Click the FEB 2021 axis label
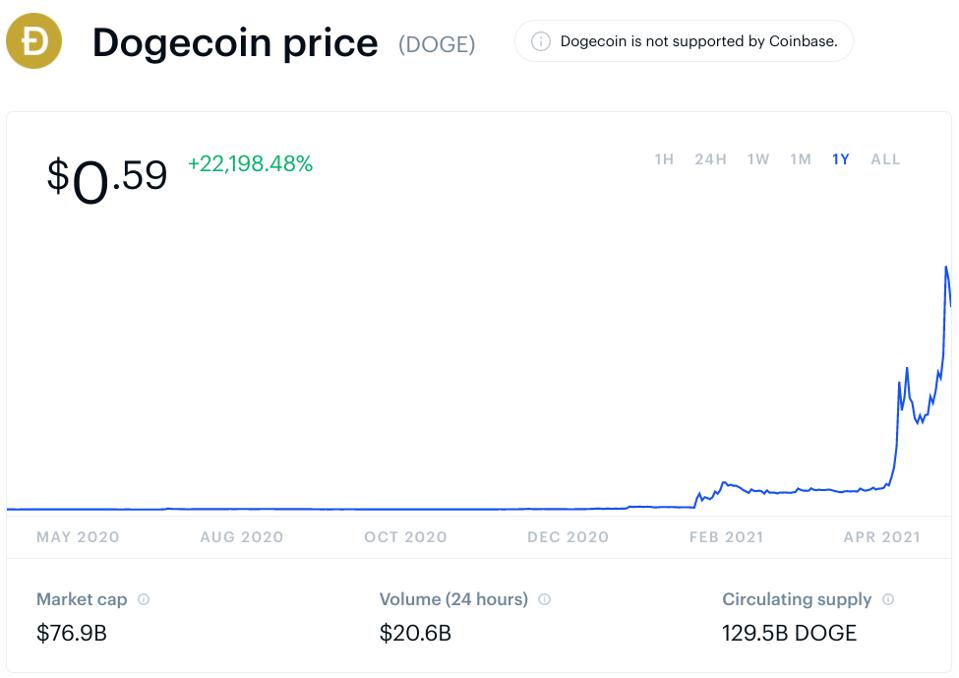 (x=726, y=536)
